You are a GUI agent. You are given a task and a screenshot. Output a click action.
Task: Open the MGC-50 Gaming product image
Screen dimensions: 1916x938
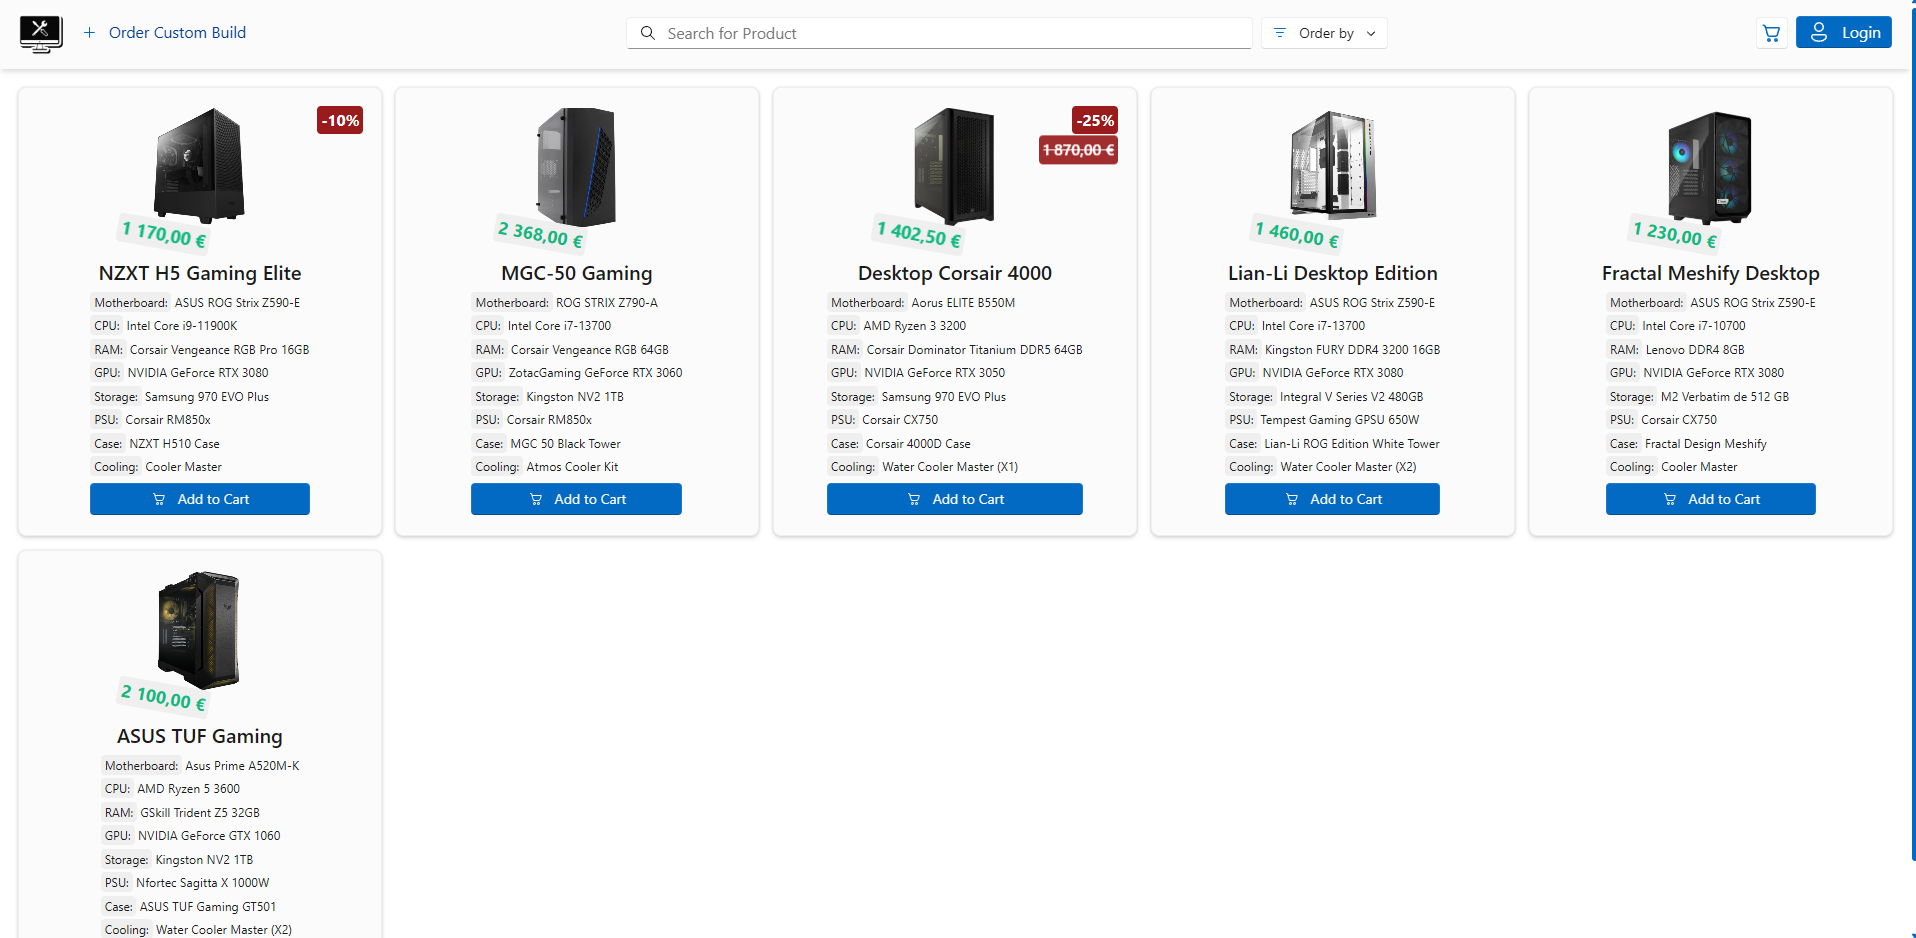click(x=577, y=166)
